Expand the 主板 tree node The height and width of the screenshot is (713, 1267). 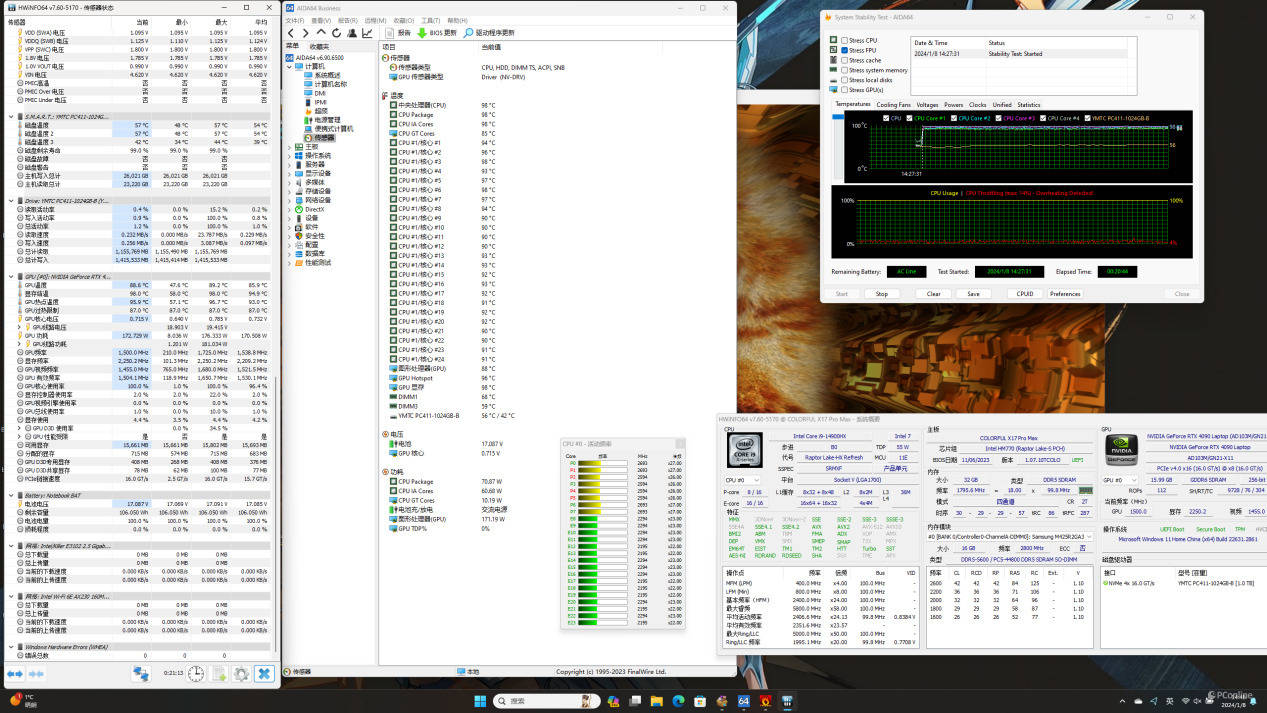(290, 147)
